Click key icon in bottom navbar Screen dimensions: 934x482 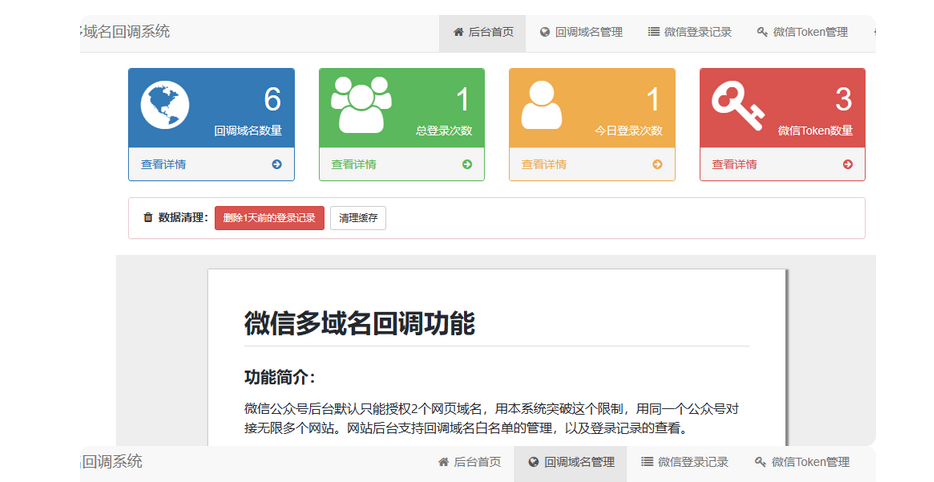[760, 462]
